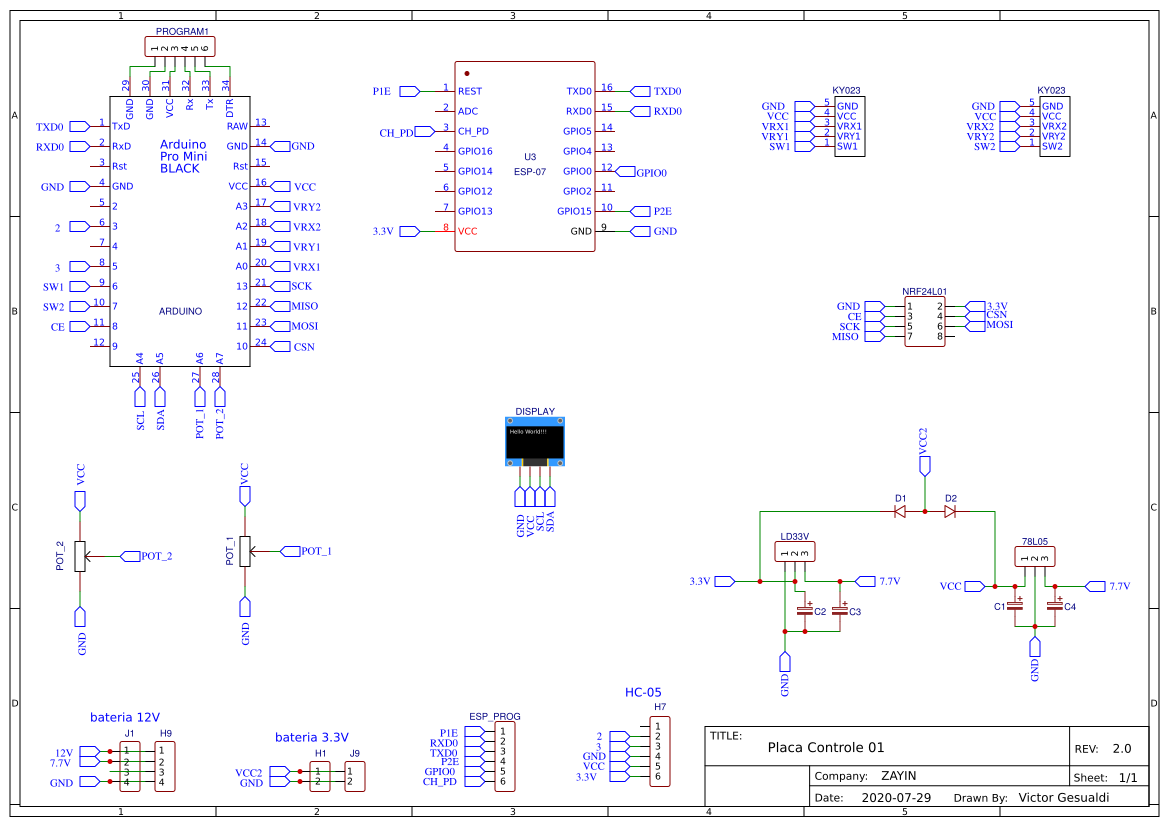Click the 'ESP-07' label inside U3
Image resolution: width=1169 pixels, height=827 pixels.
click(x=530, y=172)
